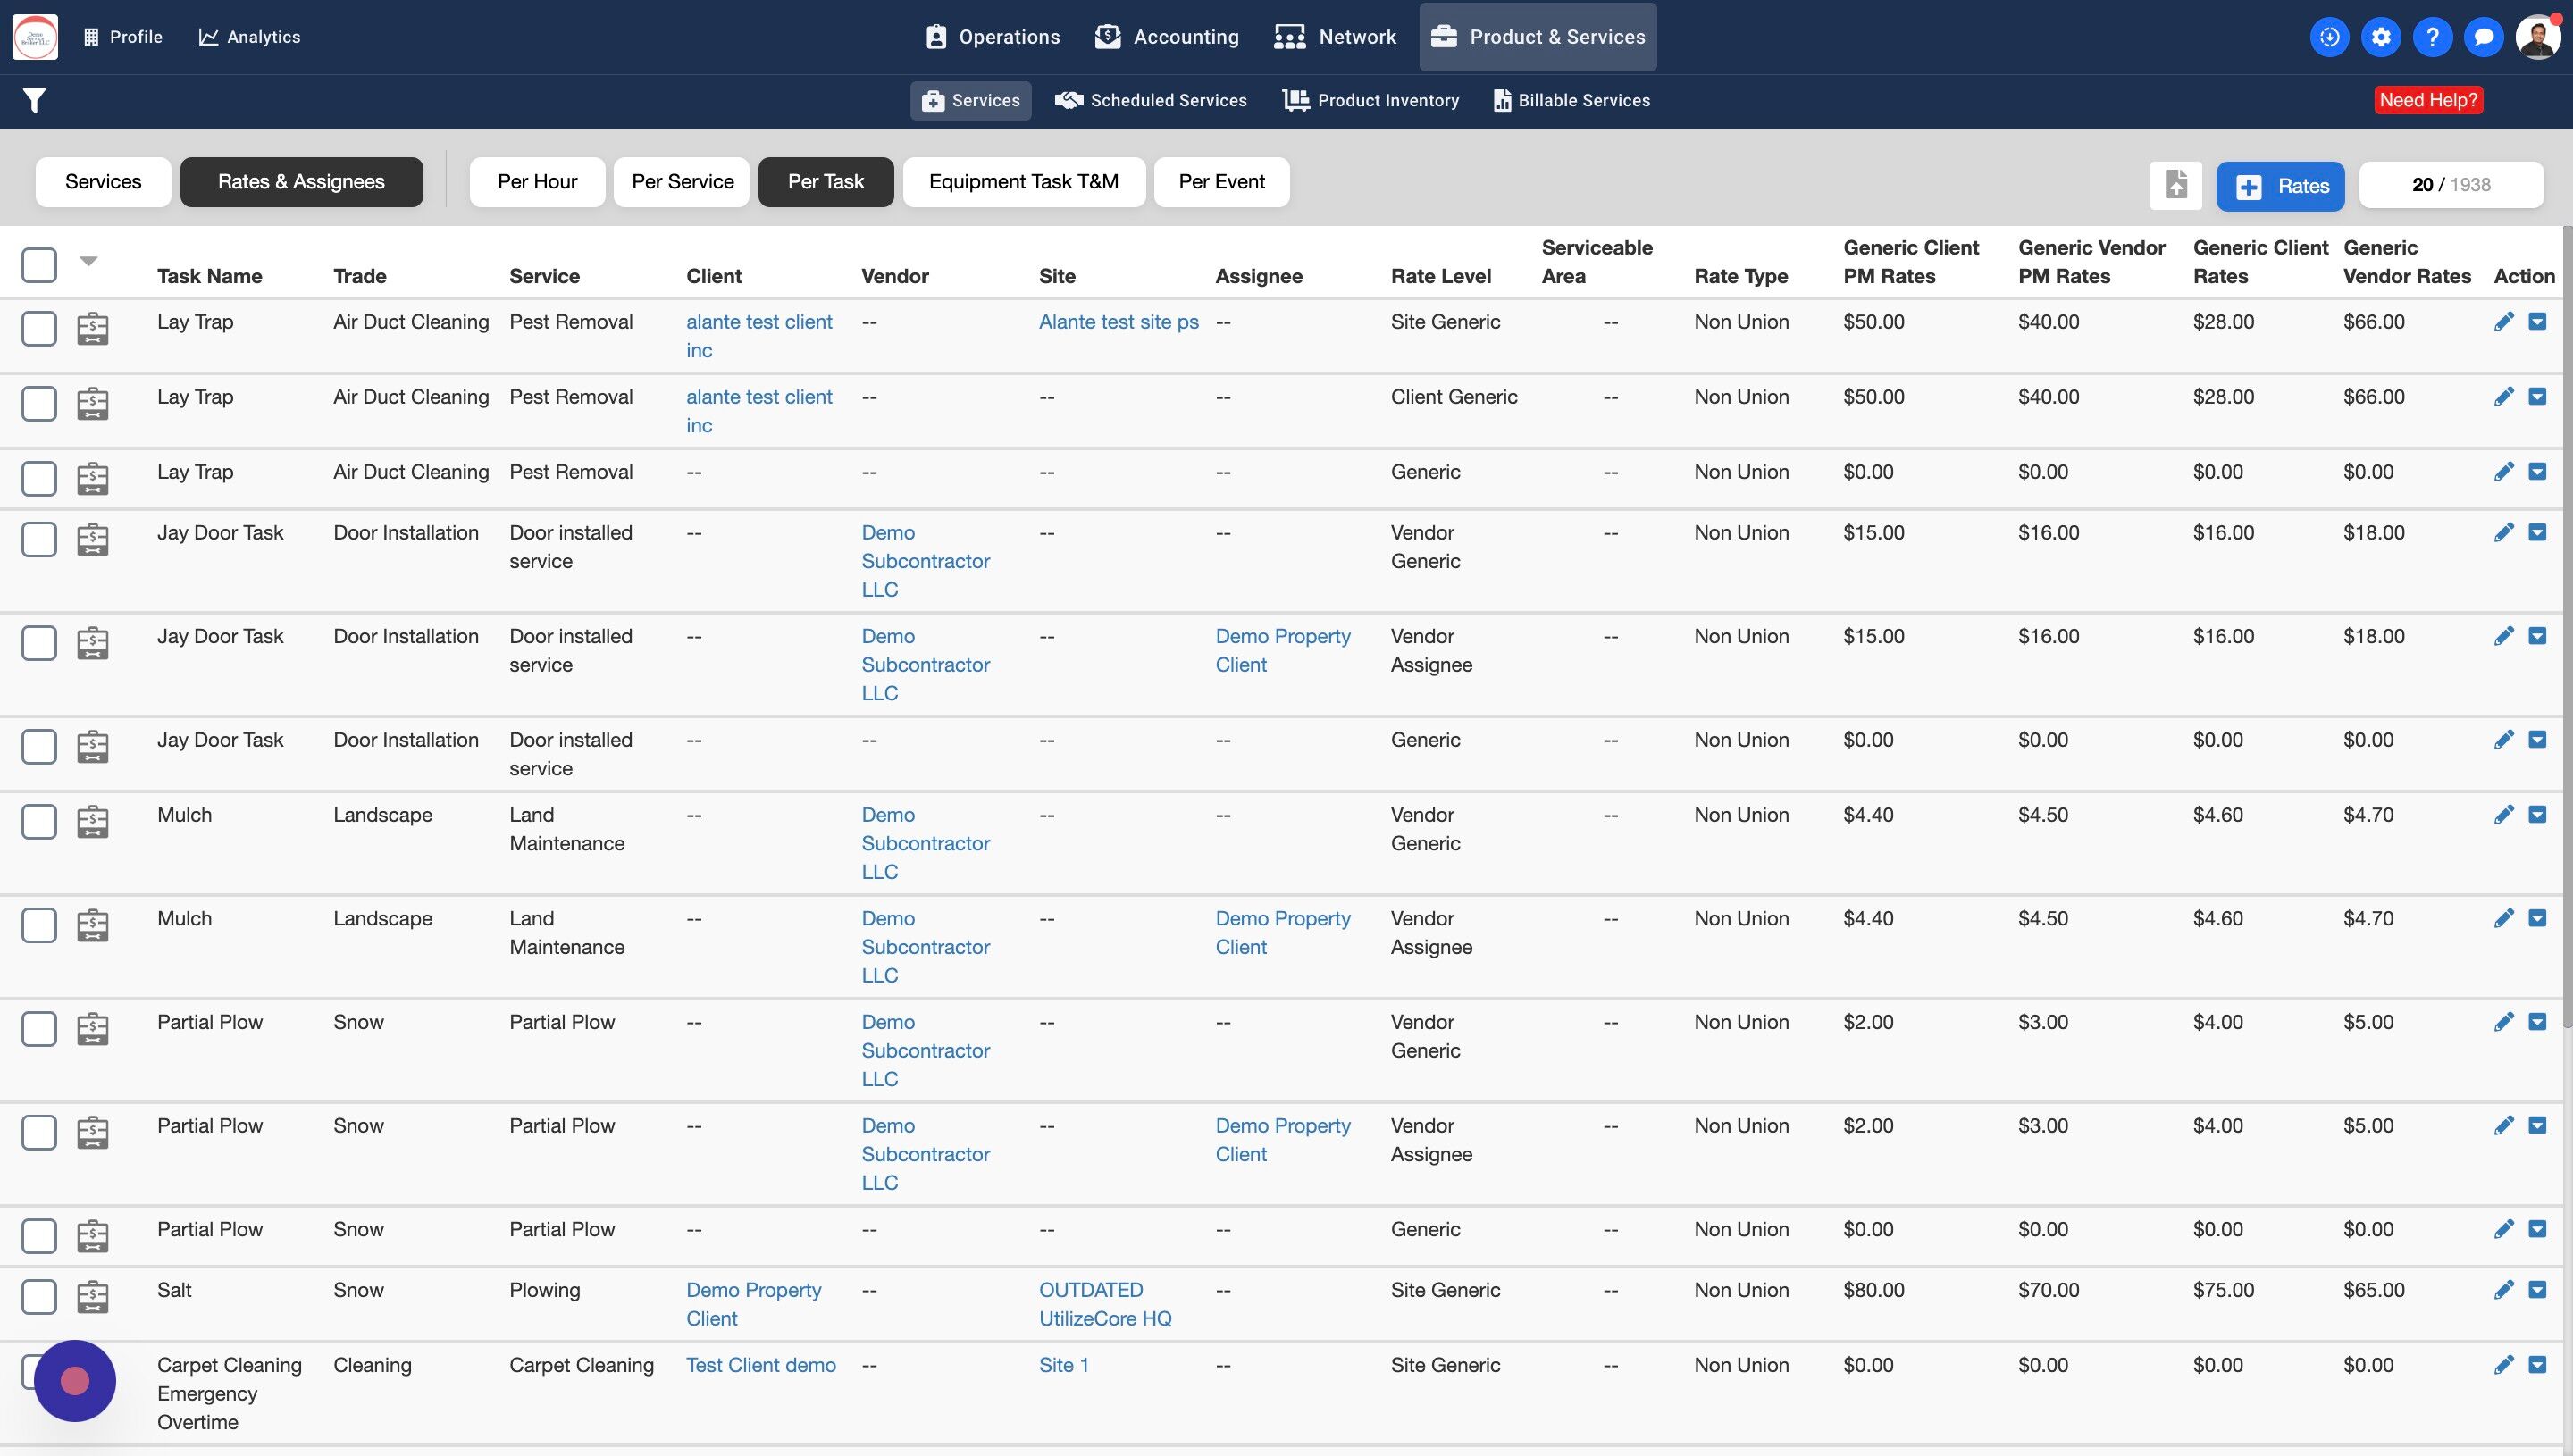
Task: Click the blue Rates add button
Action: (2280, 186)
